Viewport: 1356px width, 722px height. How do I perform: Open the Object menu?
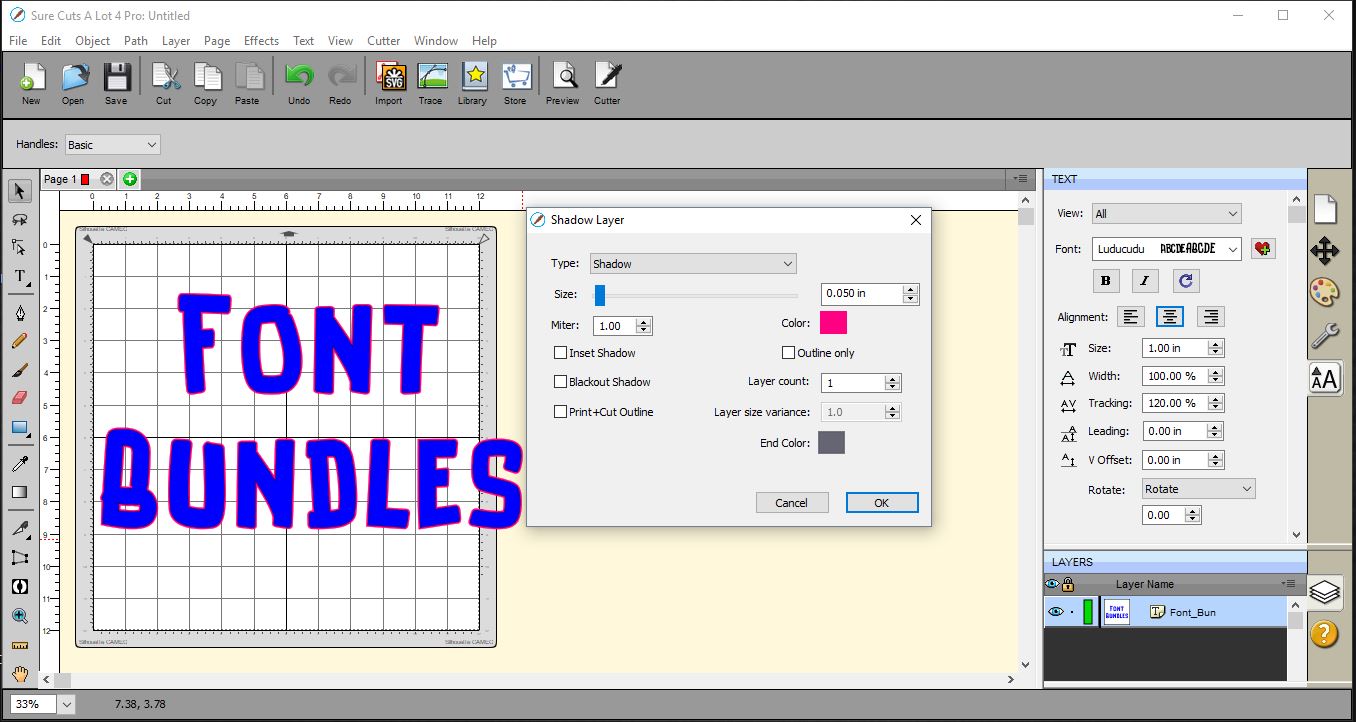point(93,41)
